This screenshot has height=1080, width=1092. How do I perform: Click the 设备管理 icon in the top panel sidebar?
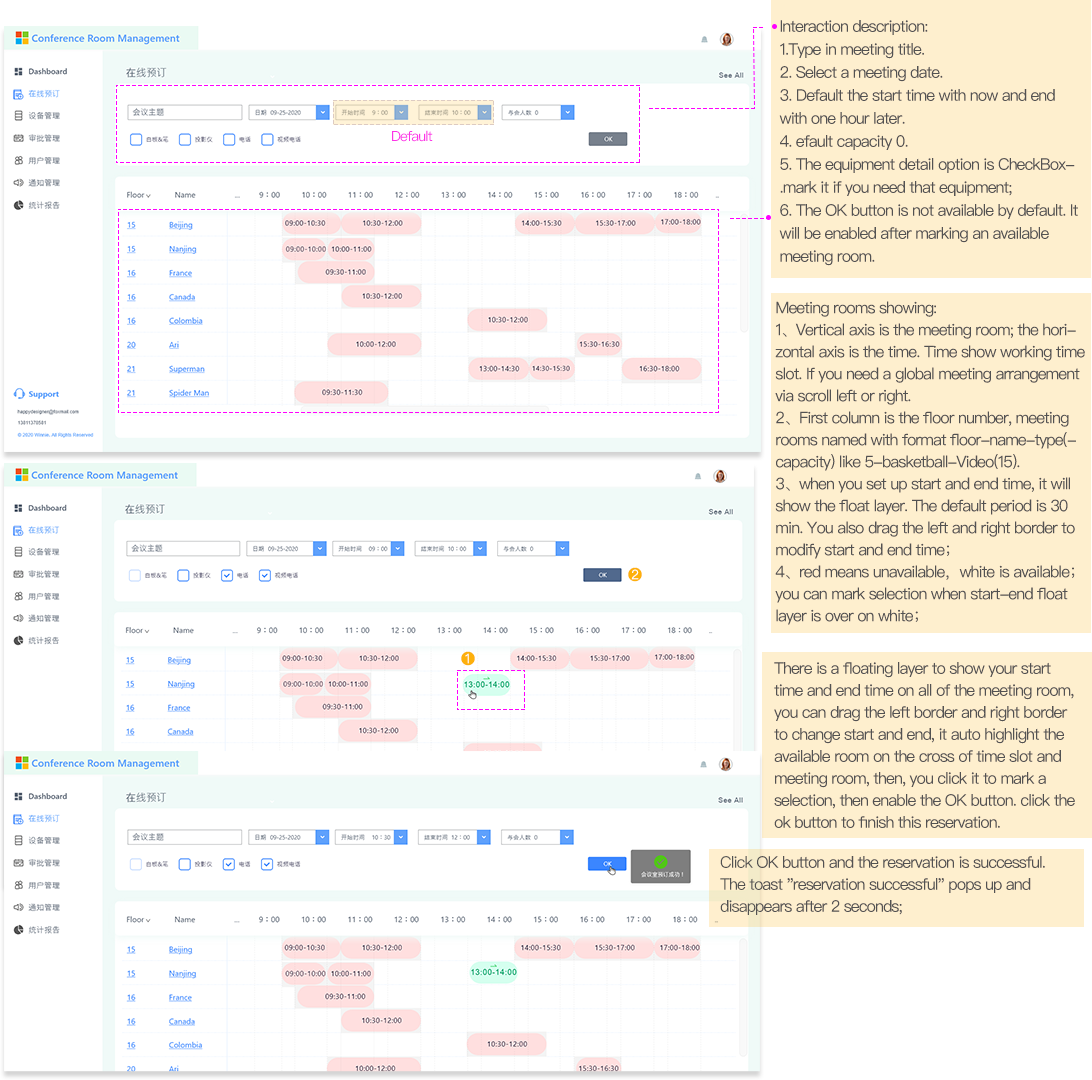click(x=18, y=116)
